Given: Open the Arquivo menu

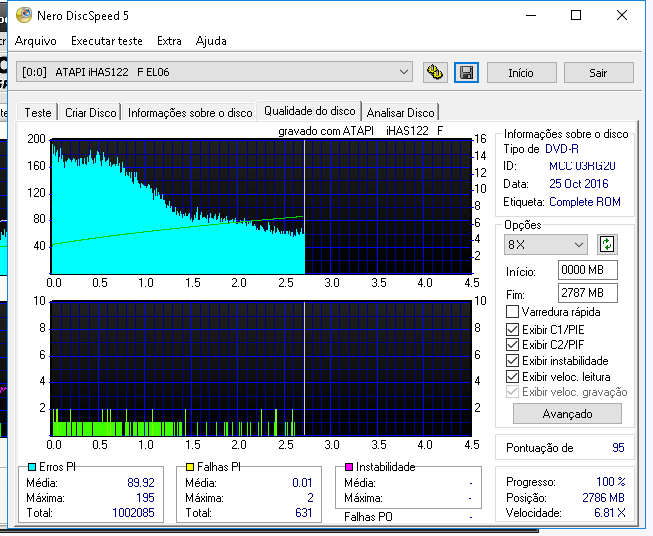Looking at the screenshot, I should point(36,41).
